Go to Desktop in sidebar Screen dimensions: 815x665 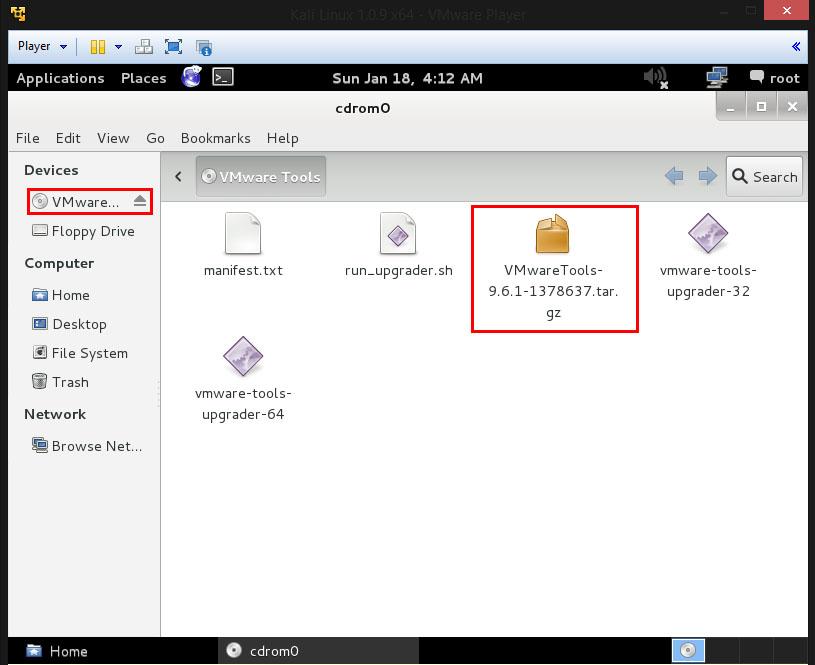coord(69,324)
